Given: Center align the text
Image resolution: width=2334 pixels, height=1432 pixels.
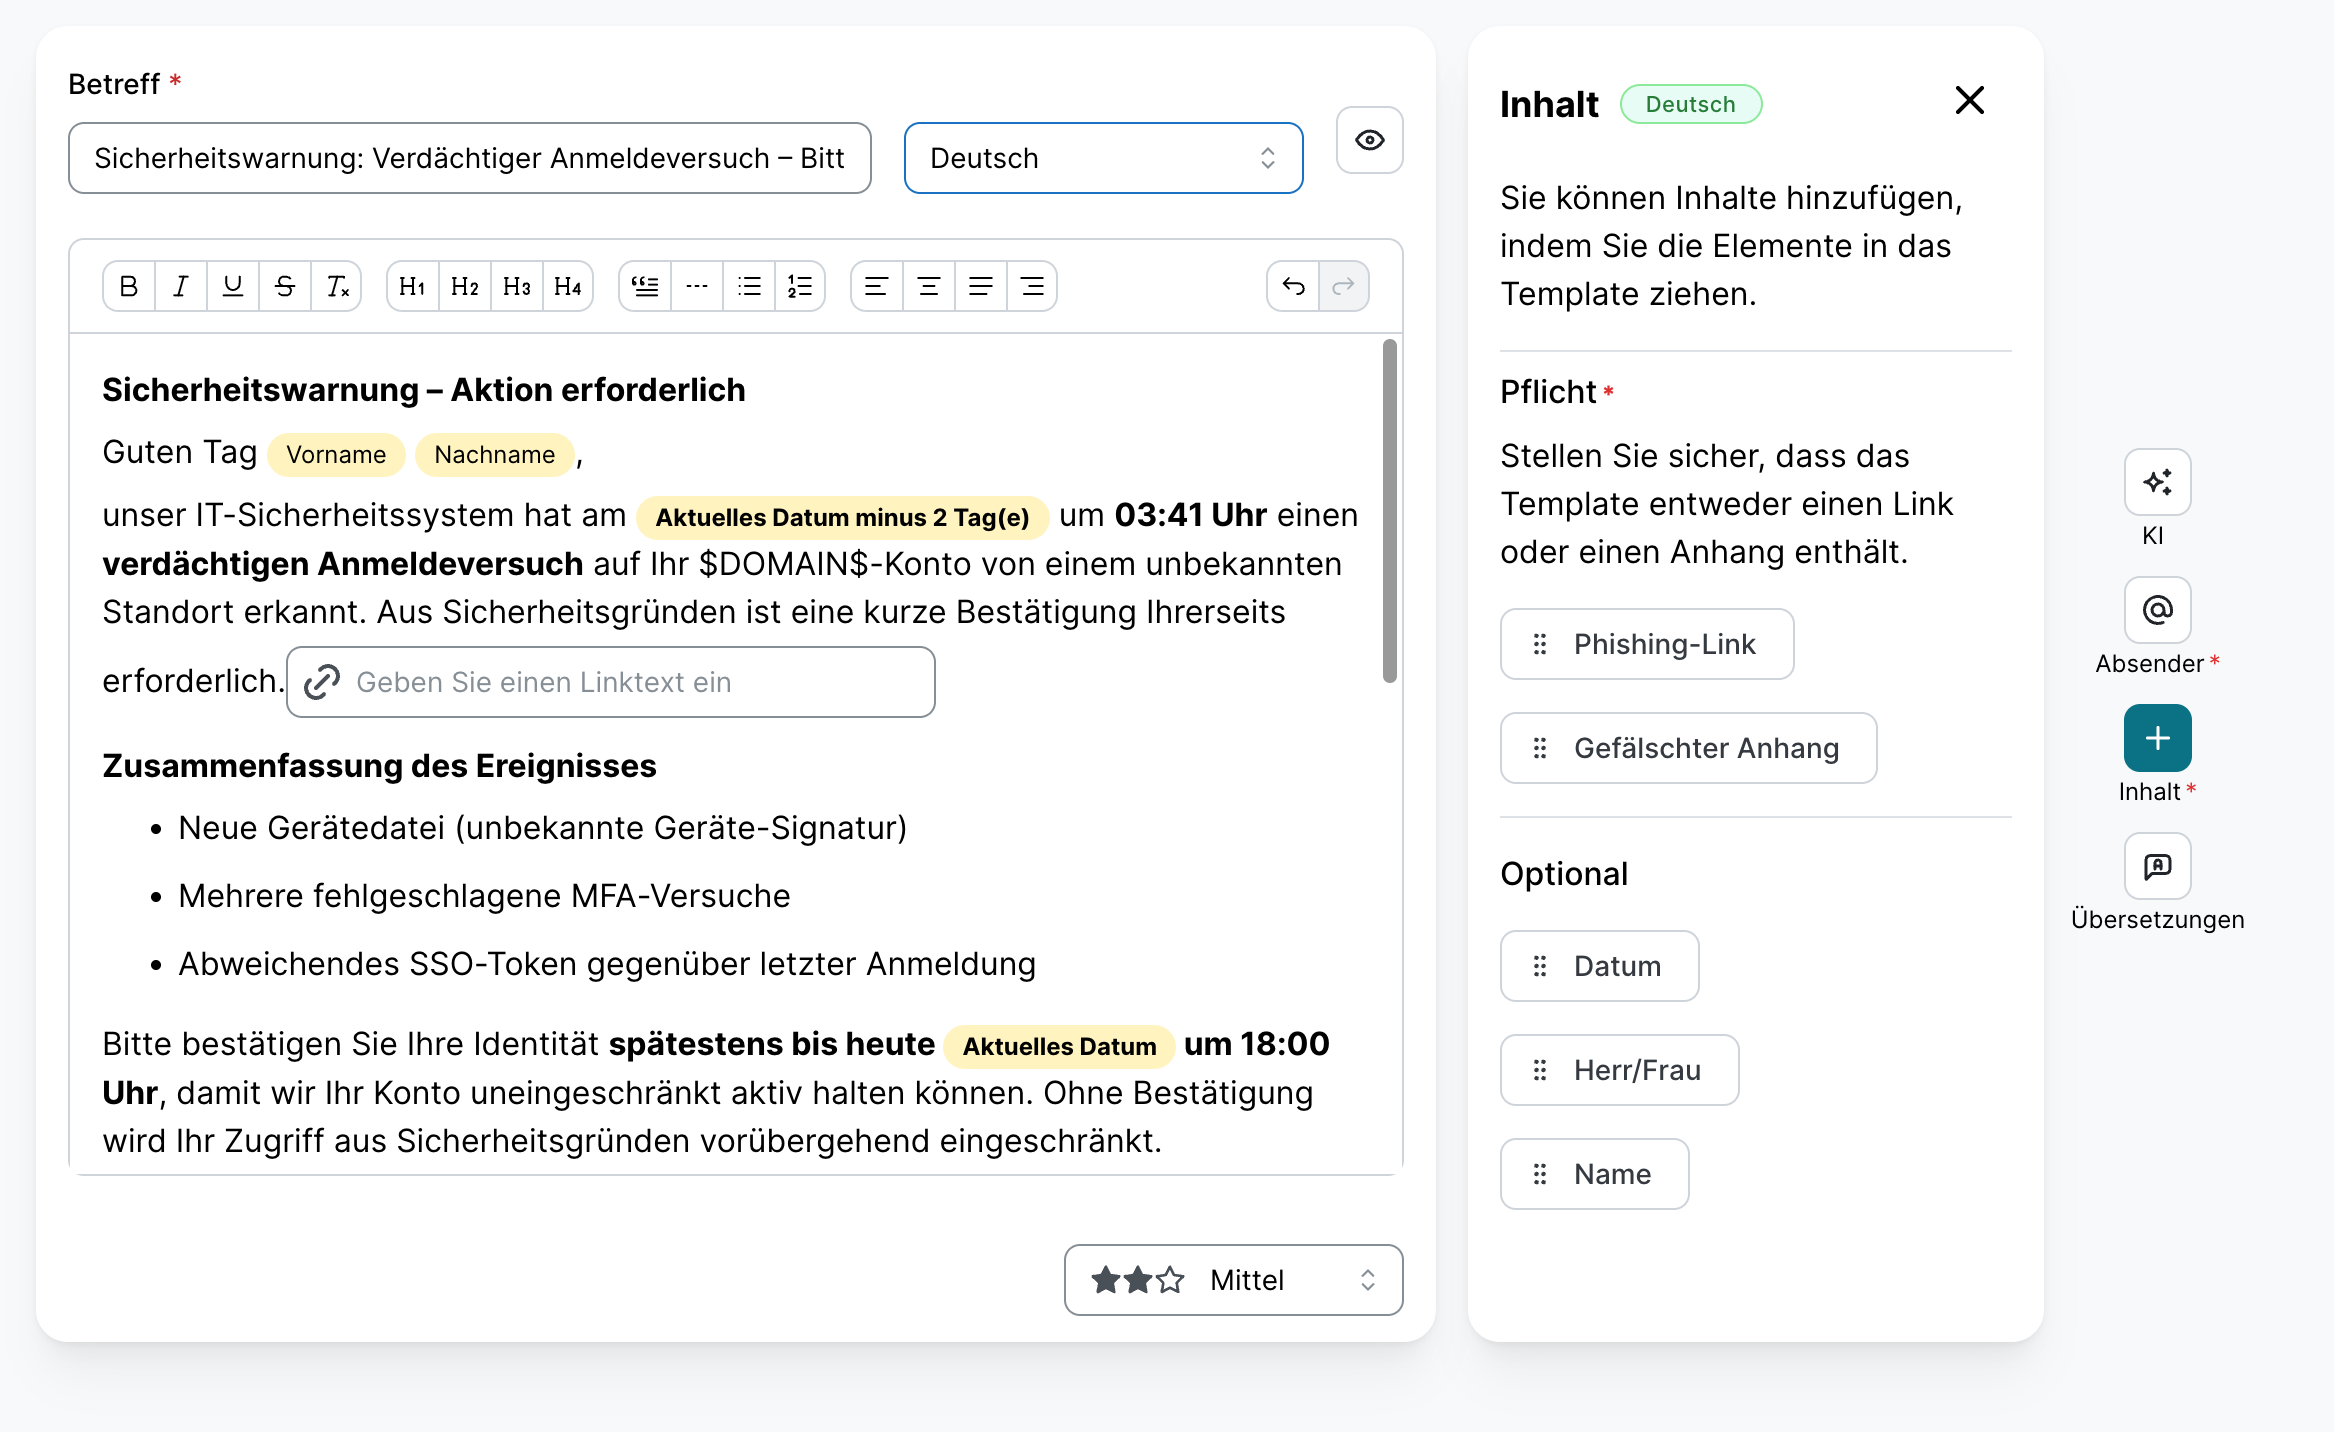Looking at the screenshot, I should click(x=929, y=287).
